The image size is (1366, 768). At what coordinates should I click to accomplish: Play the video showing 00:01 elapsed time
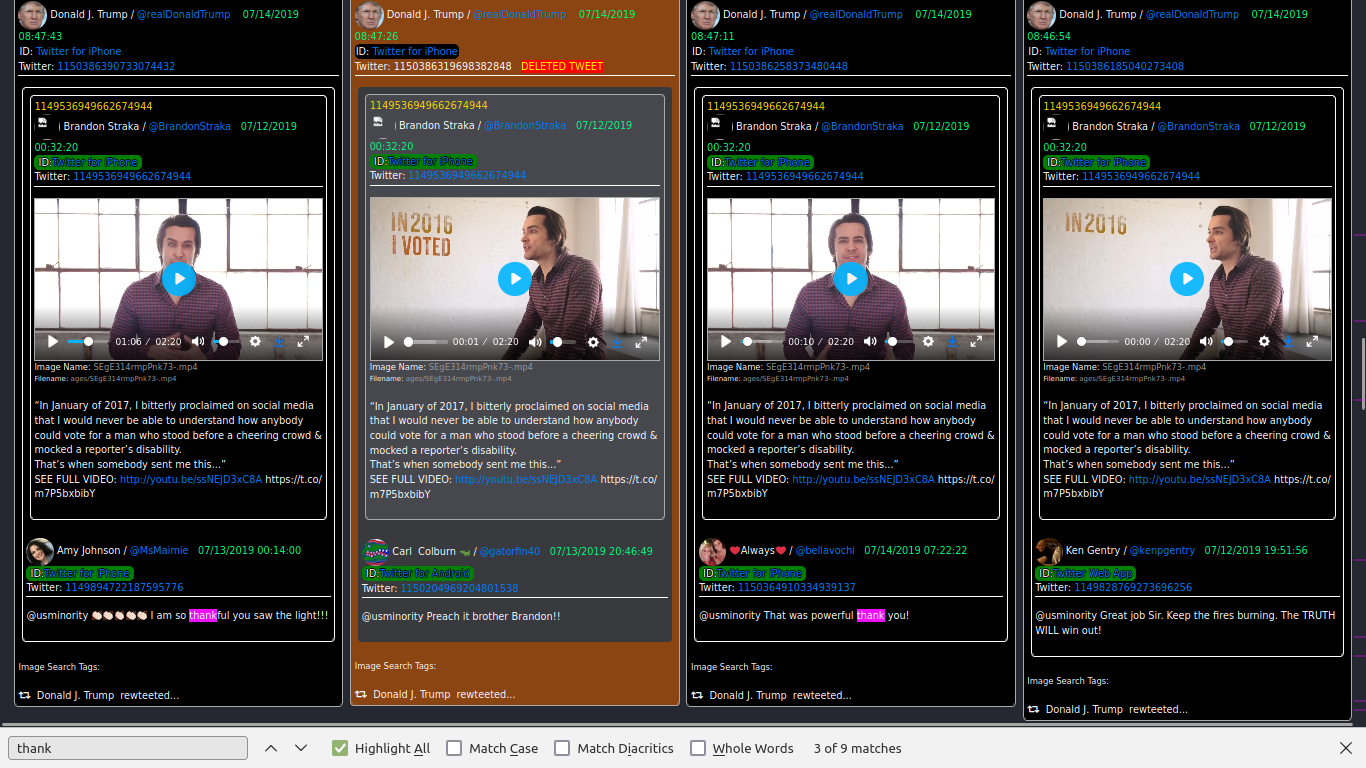tap(389, 342)
